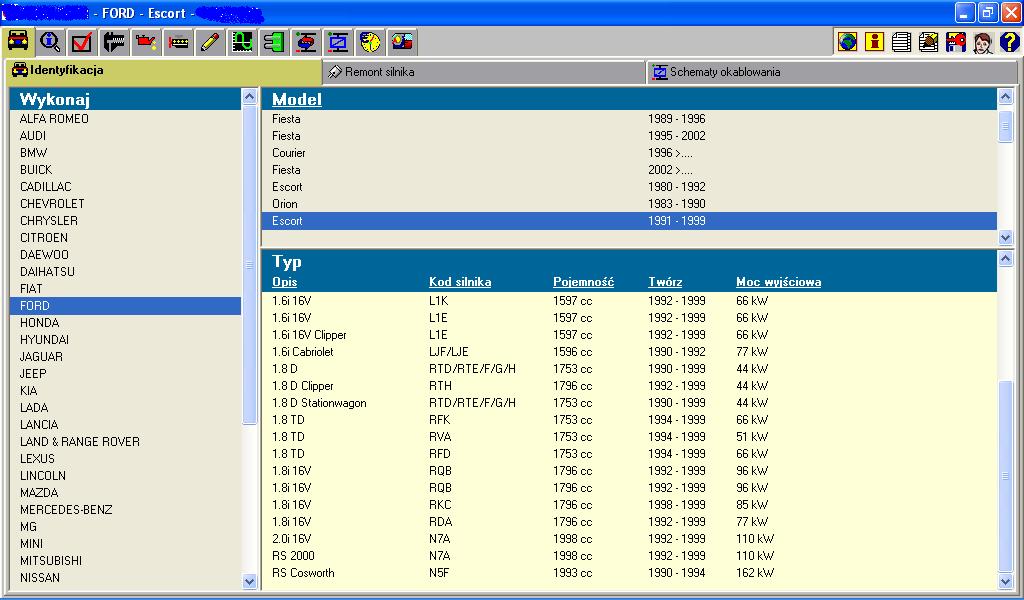Choose BMW from the make list
1024x600 pixels.
[125, 153]
